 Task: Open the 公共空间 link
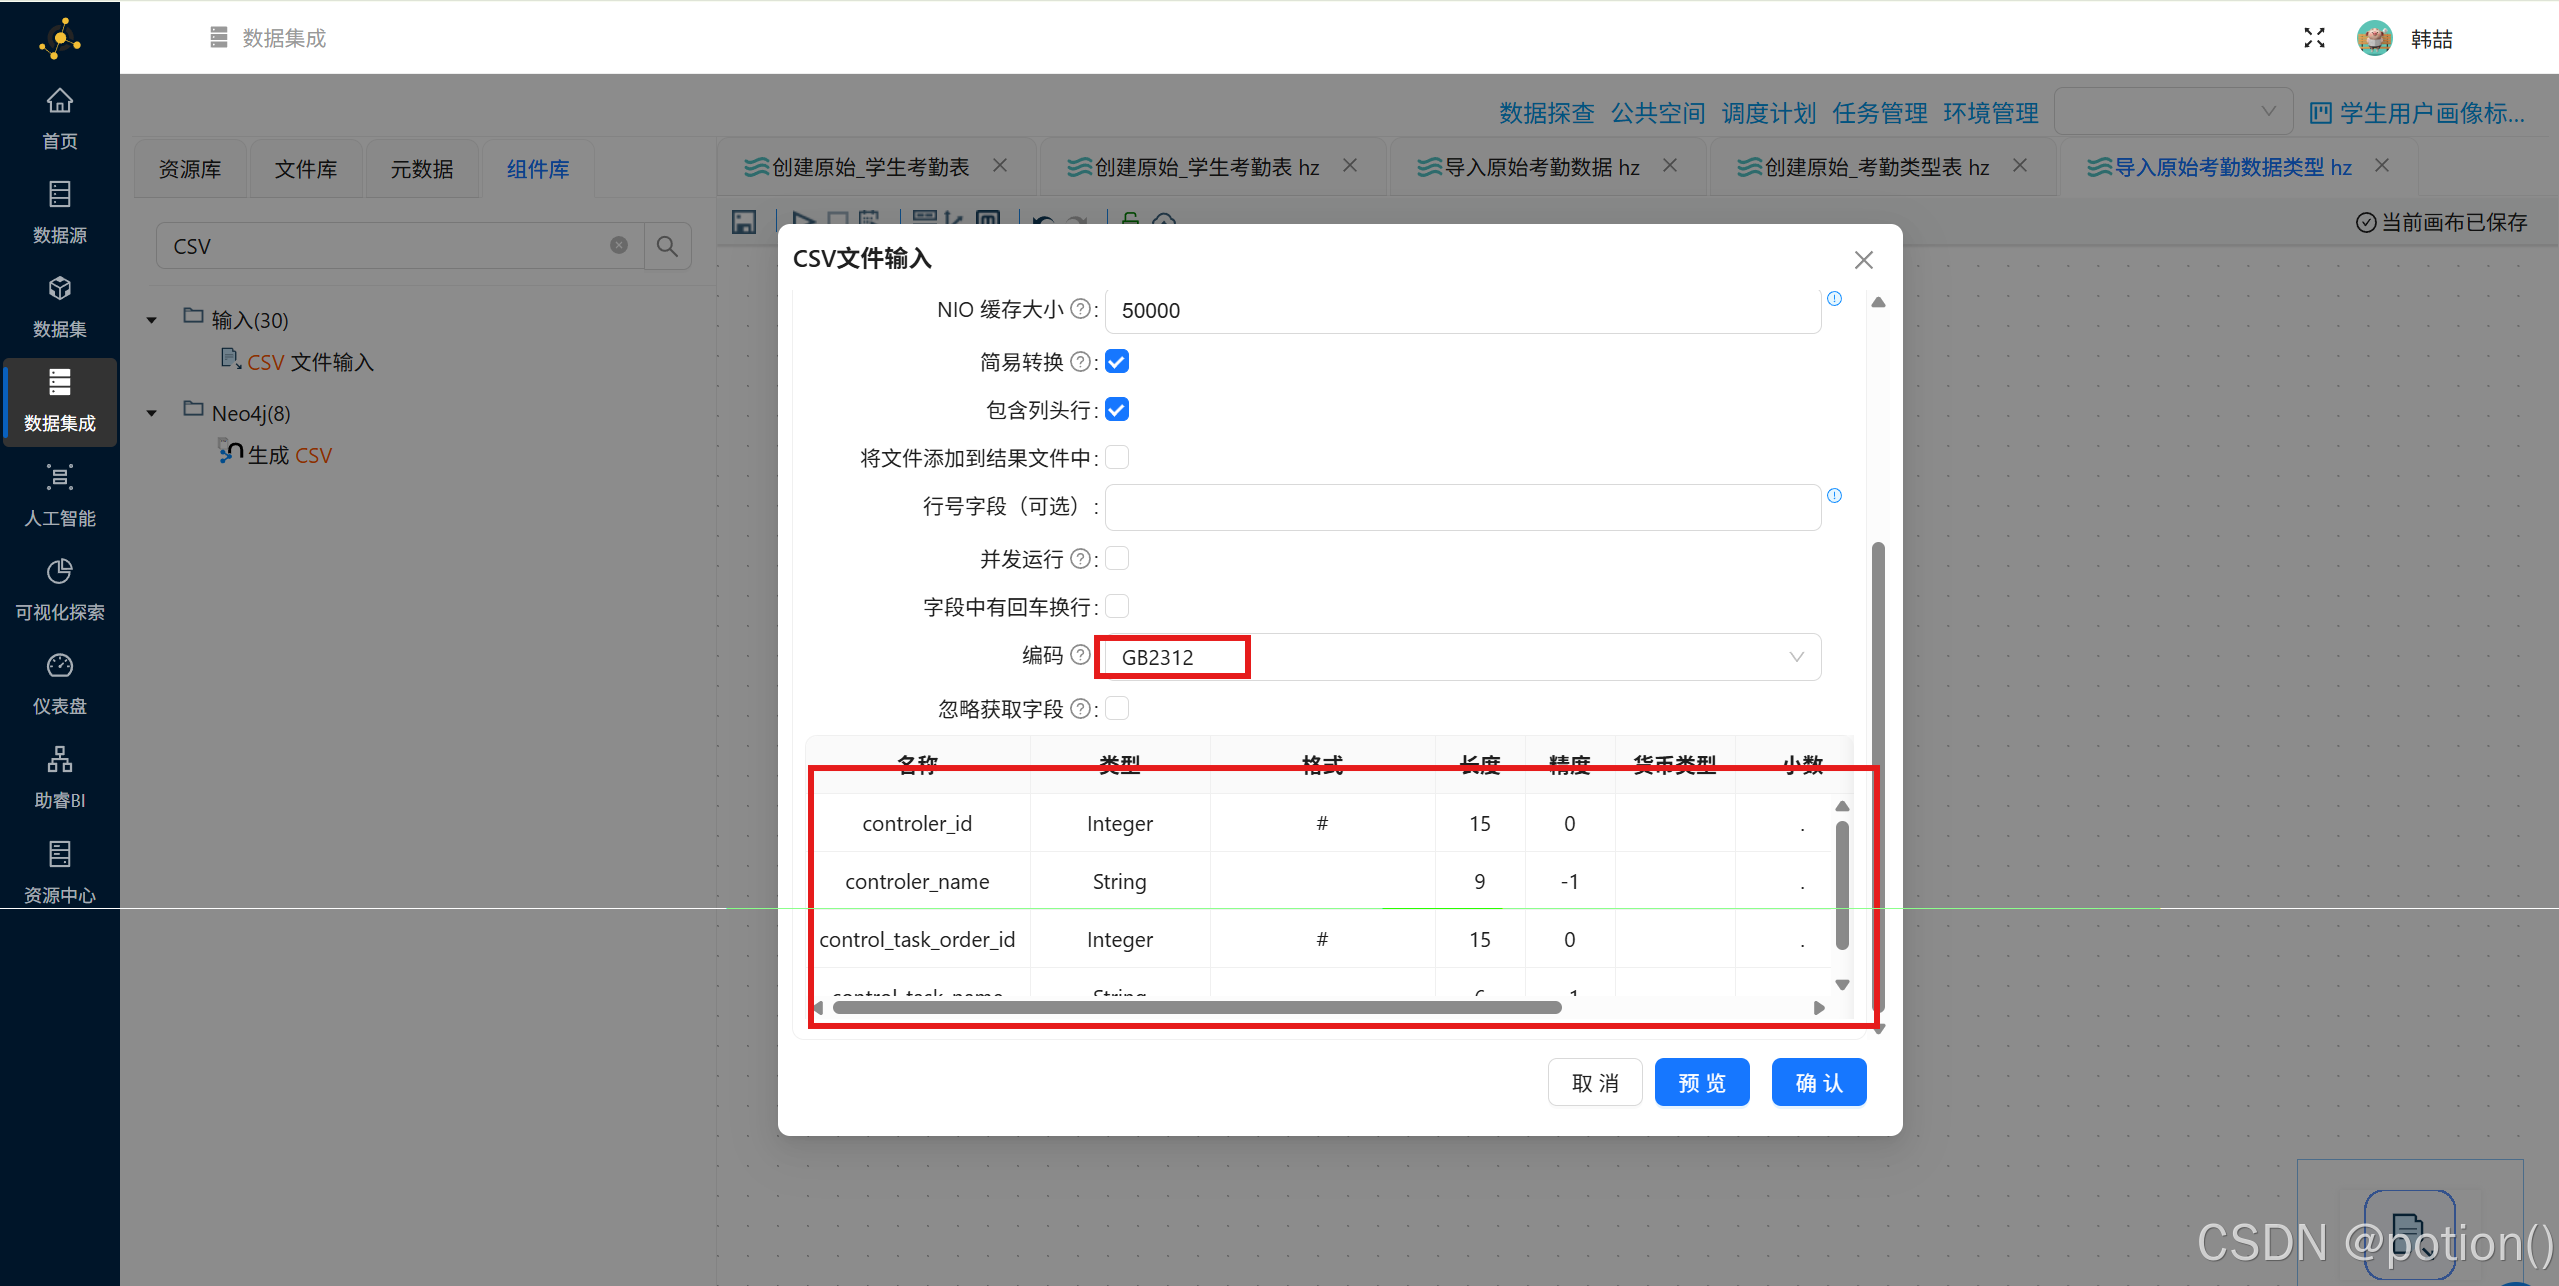pos(1657,112)
